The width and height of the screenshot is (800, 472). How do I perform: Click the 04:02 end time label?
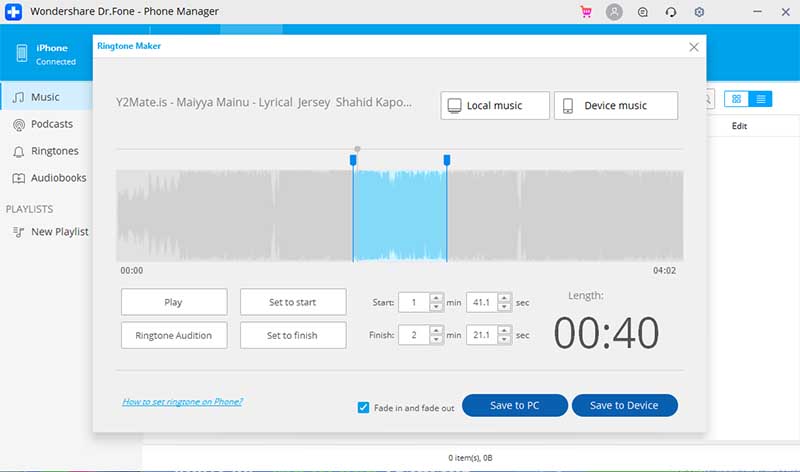point(664,270)
